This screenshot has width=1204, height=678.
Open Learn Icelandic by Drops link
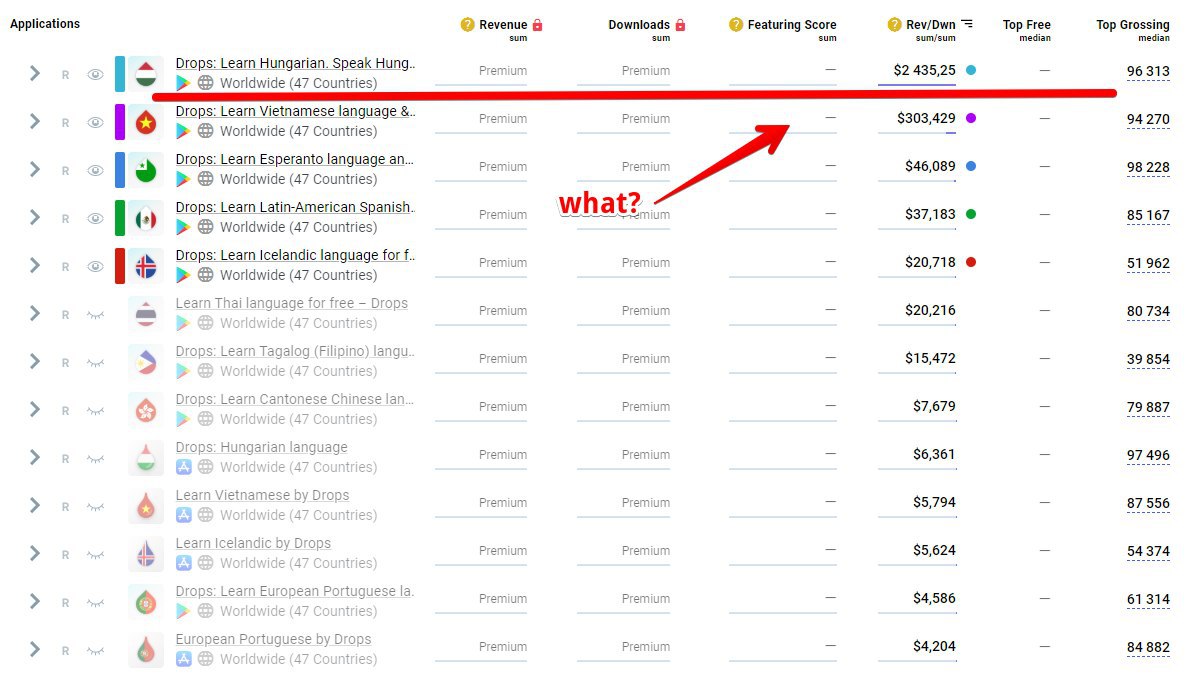click(x=253, y=543)
